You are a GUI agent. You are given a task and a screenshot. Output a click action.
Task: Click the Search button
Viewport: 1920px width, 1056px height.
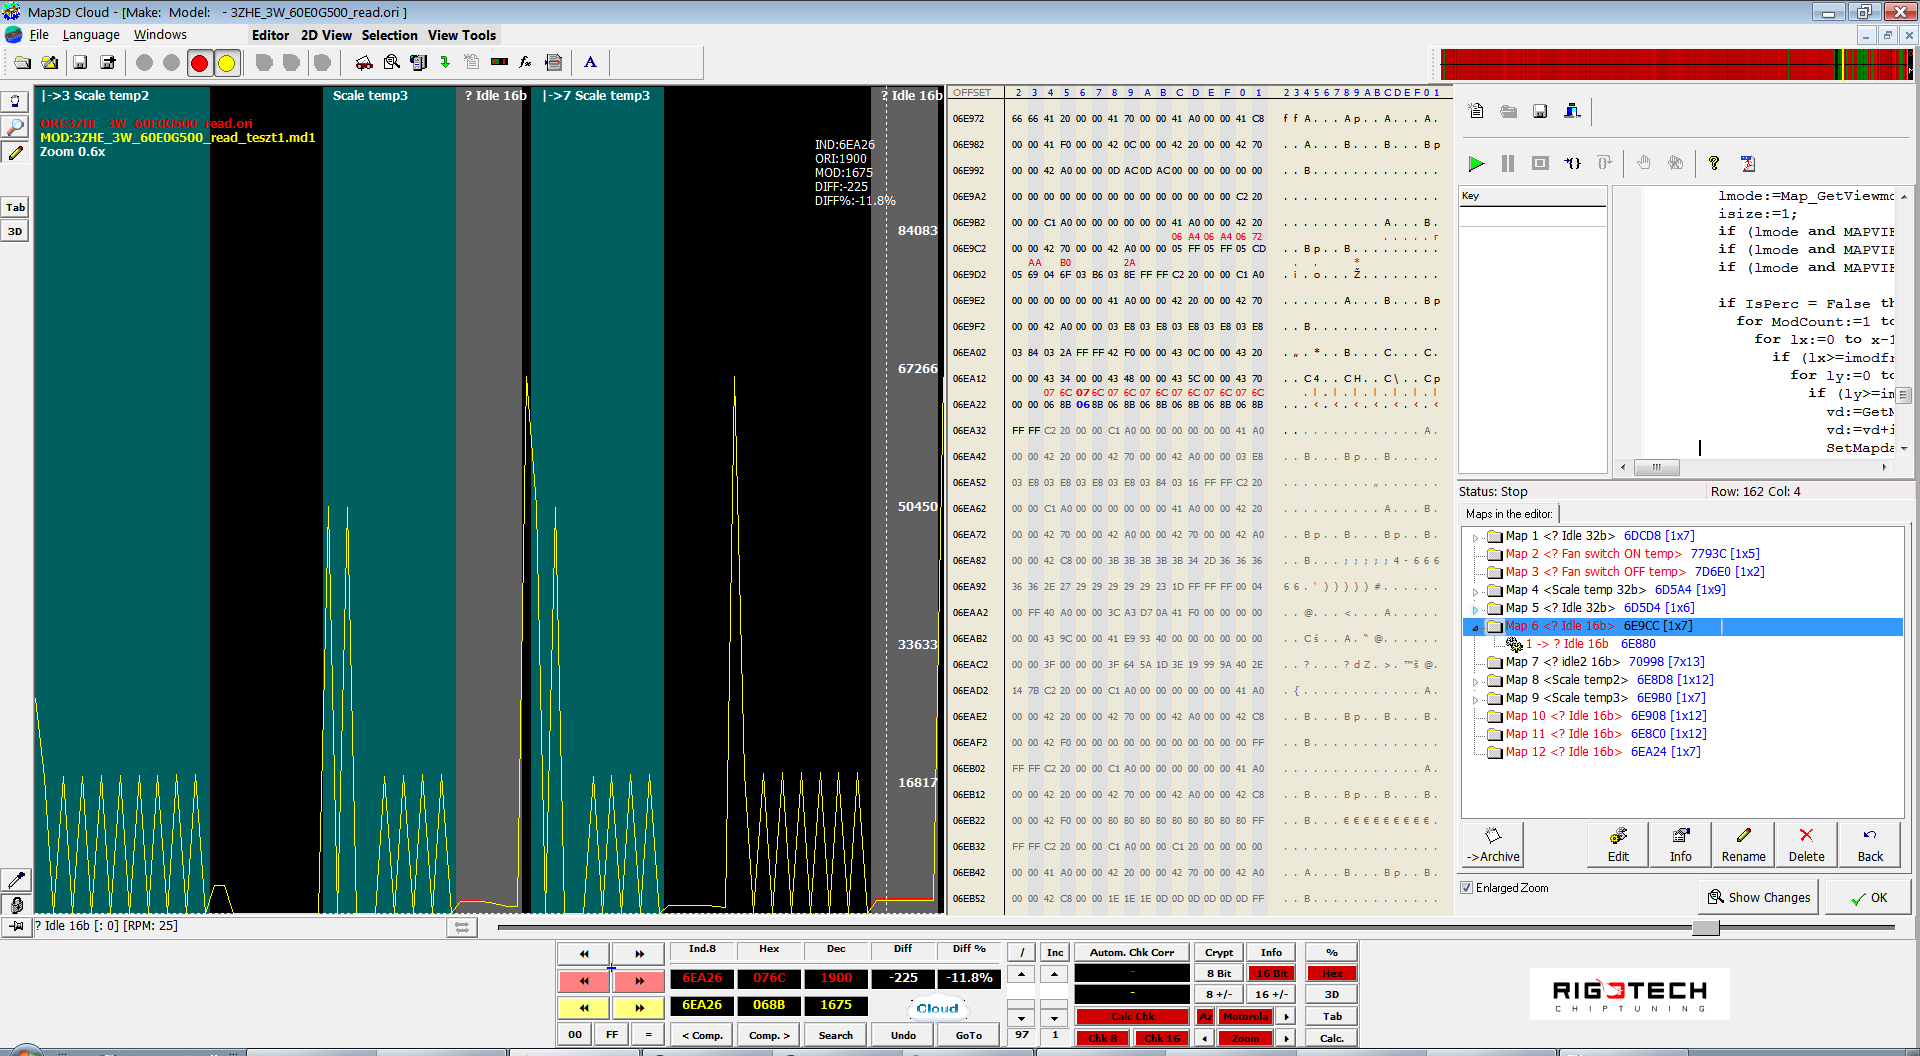(x=835, y=1035)
